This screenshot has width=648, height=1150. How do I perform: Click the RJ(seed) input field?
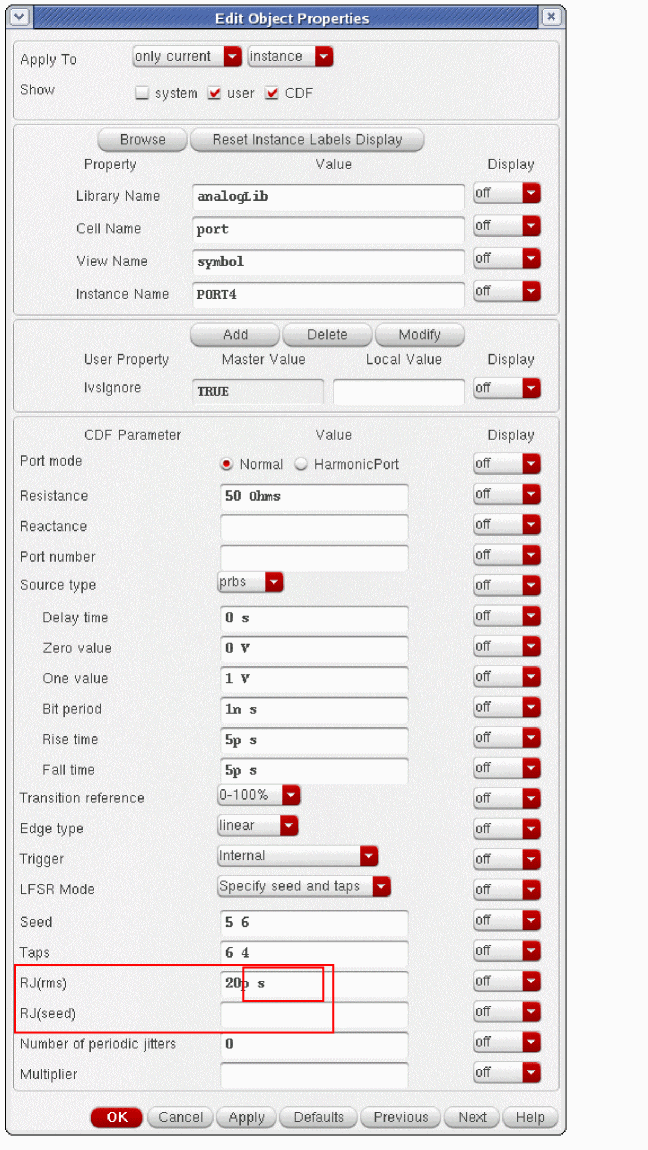[x=314, y=1014]
